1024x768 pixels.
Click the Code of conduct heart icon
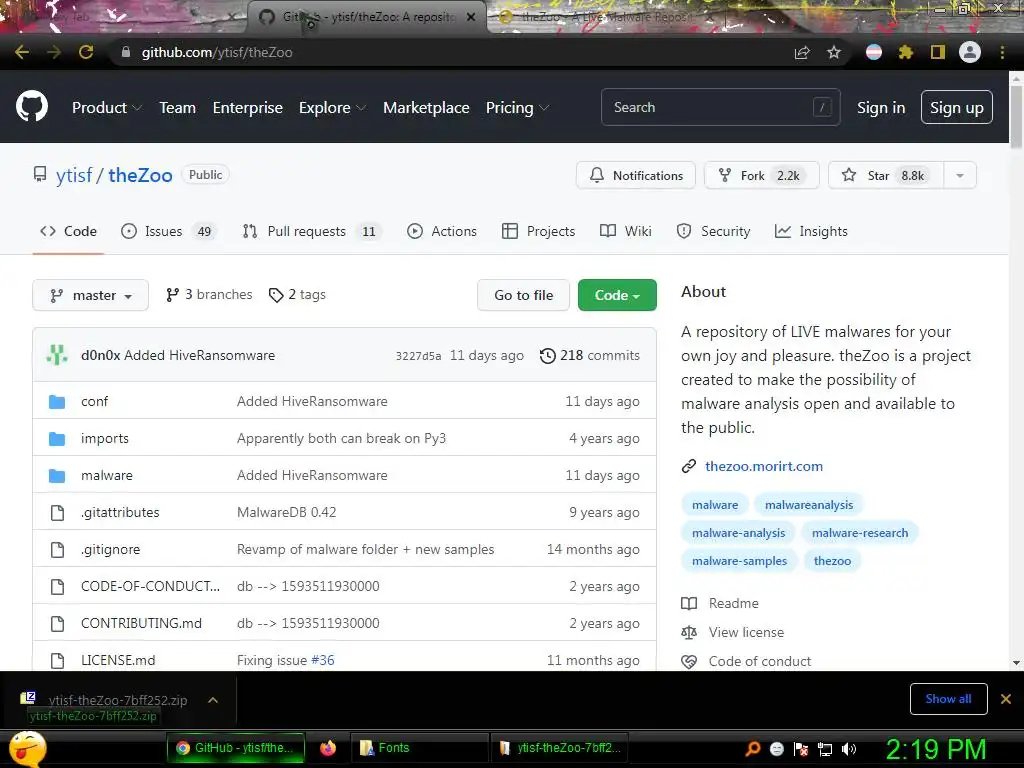689,662
